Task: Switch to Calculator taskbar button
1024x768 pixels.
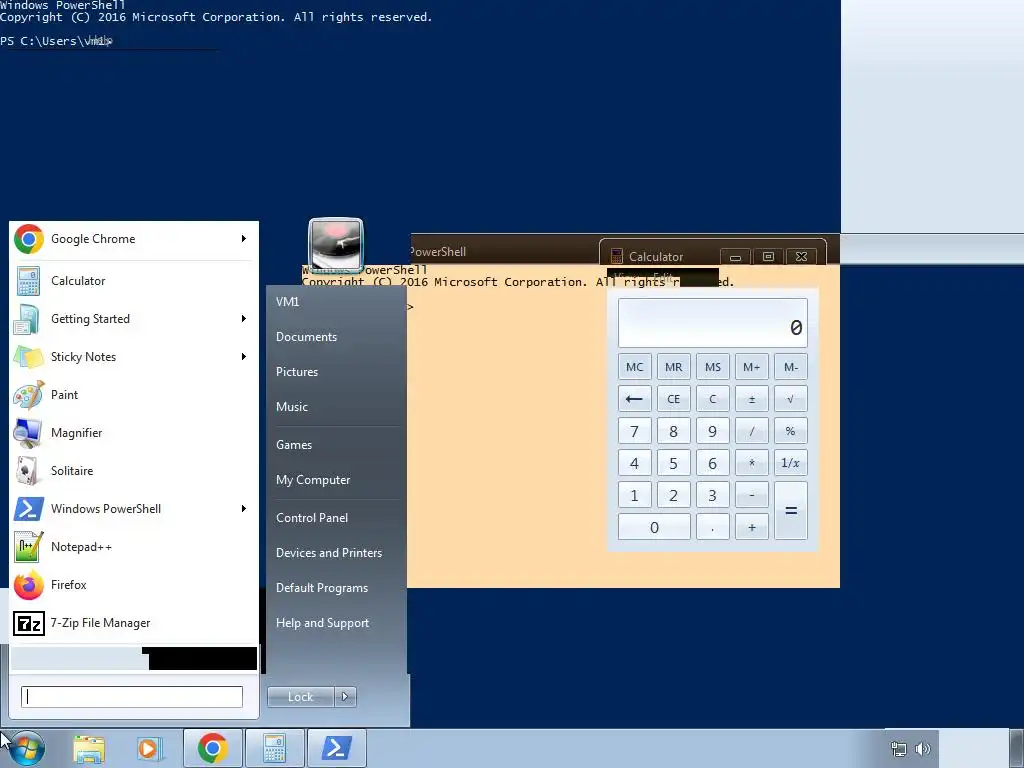Action: [x=274, y=748]
